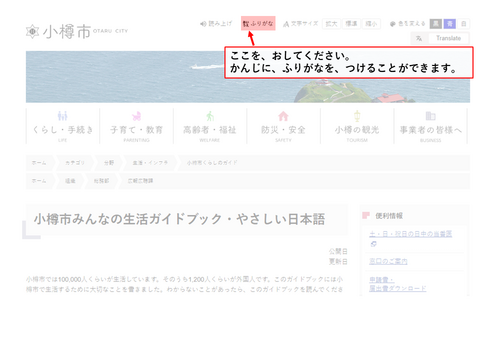Click the 小樽市みんなの生活ガイドブック page title
Image resolution: width=480 pixels, height=360 pixels.
pyautogui.click(x=179, y=219)
